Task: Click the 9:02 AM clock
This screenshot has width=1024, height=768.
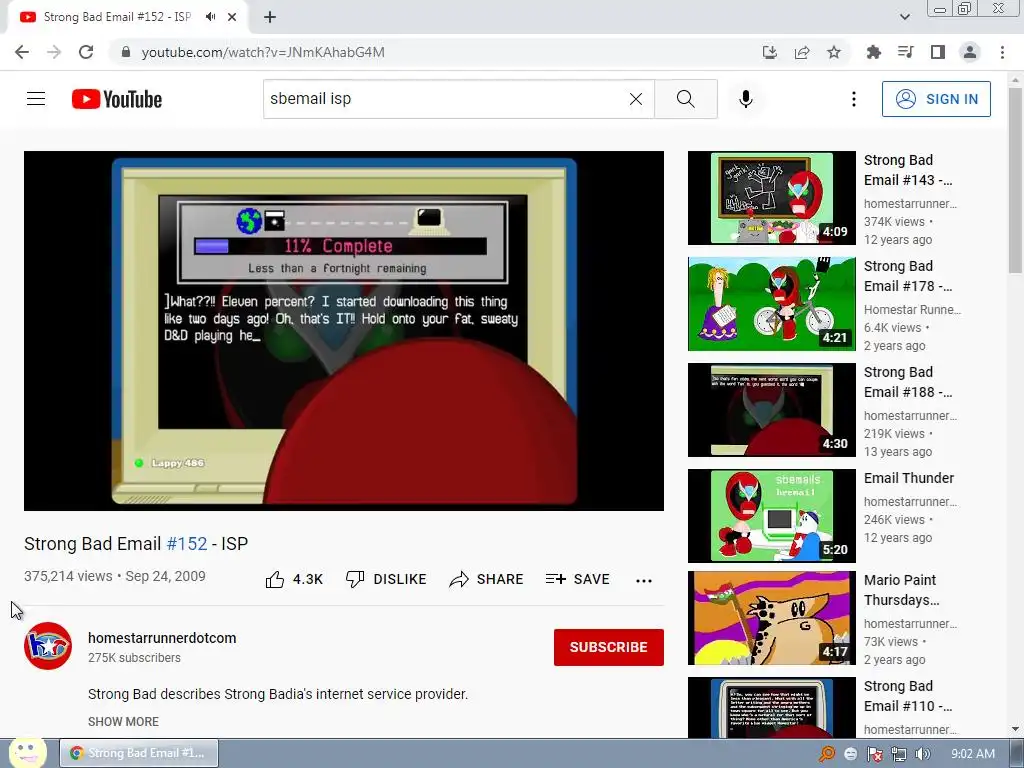Action: pos(973,754)
